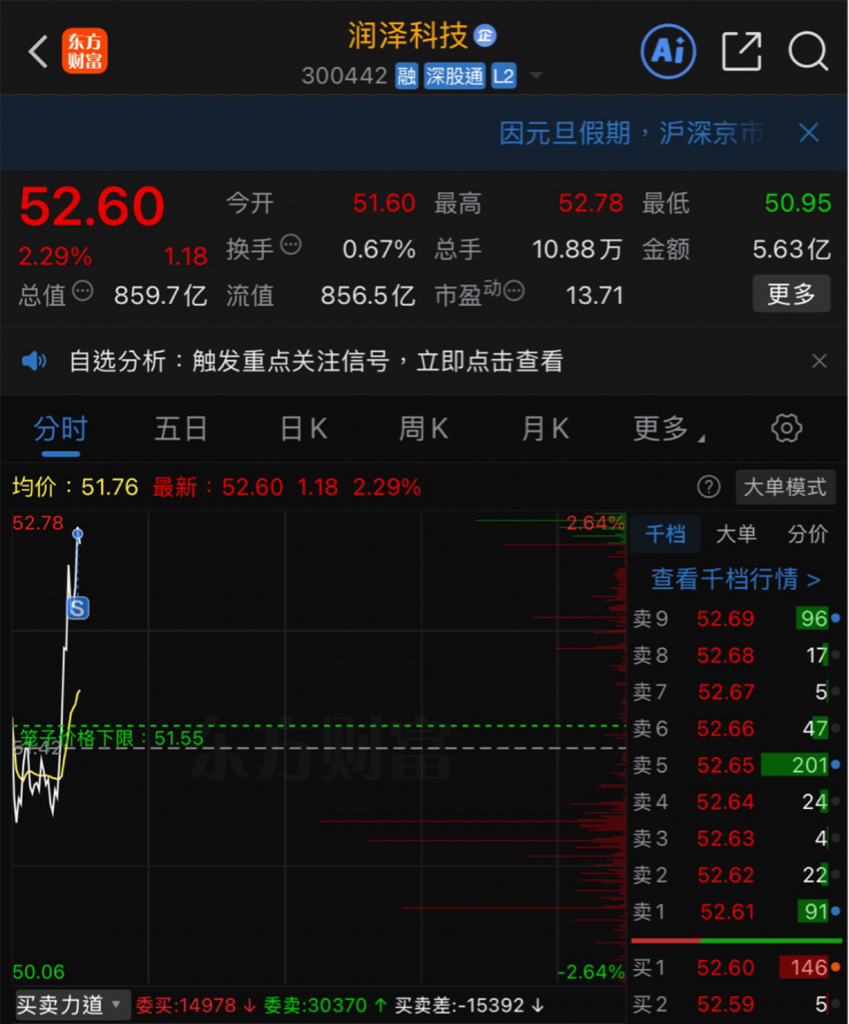This screenshot has height=1024, width=849.
Task: Select the 卖9 52.69 order row
Action: click(736, 618)
